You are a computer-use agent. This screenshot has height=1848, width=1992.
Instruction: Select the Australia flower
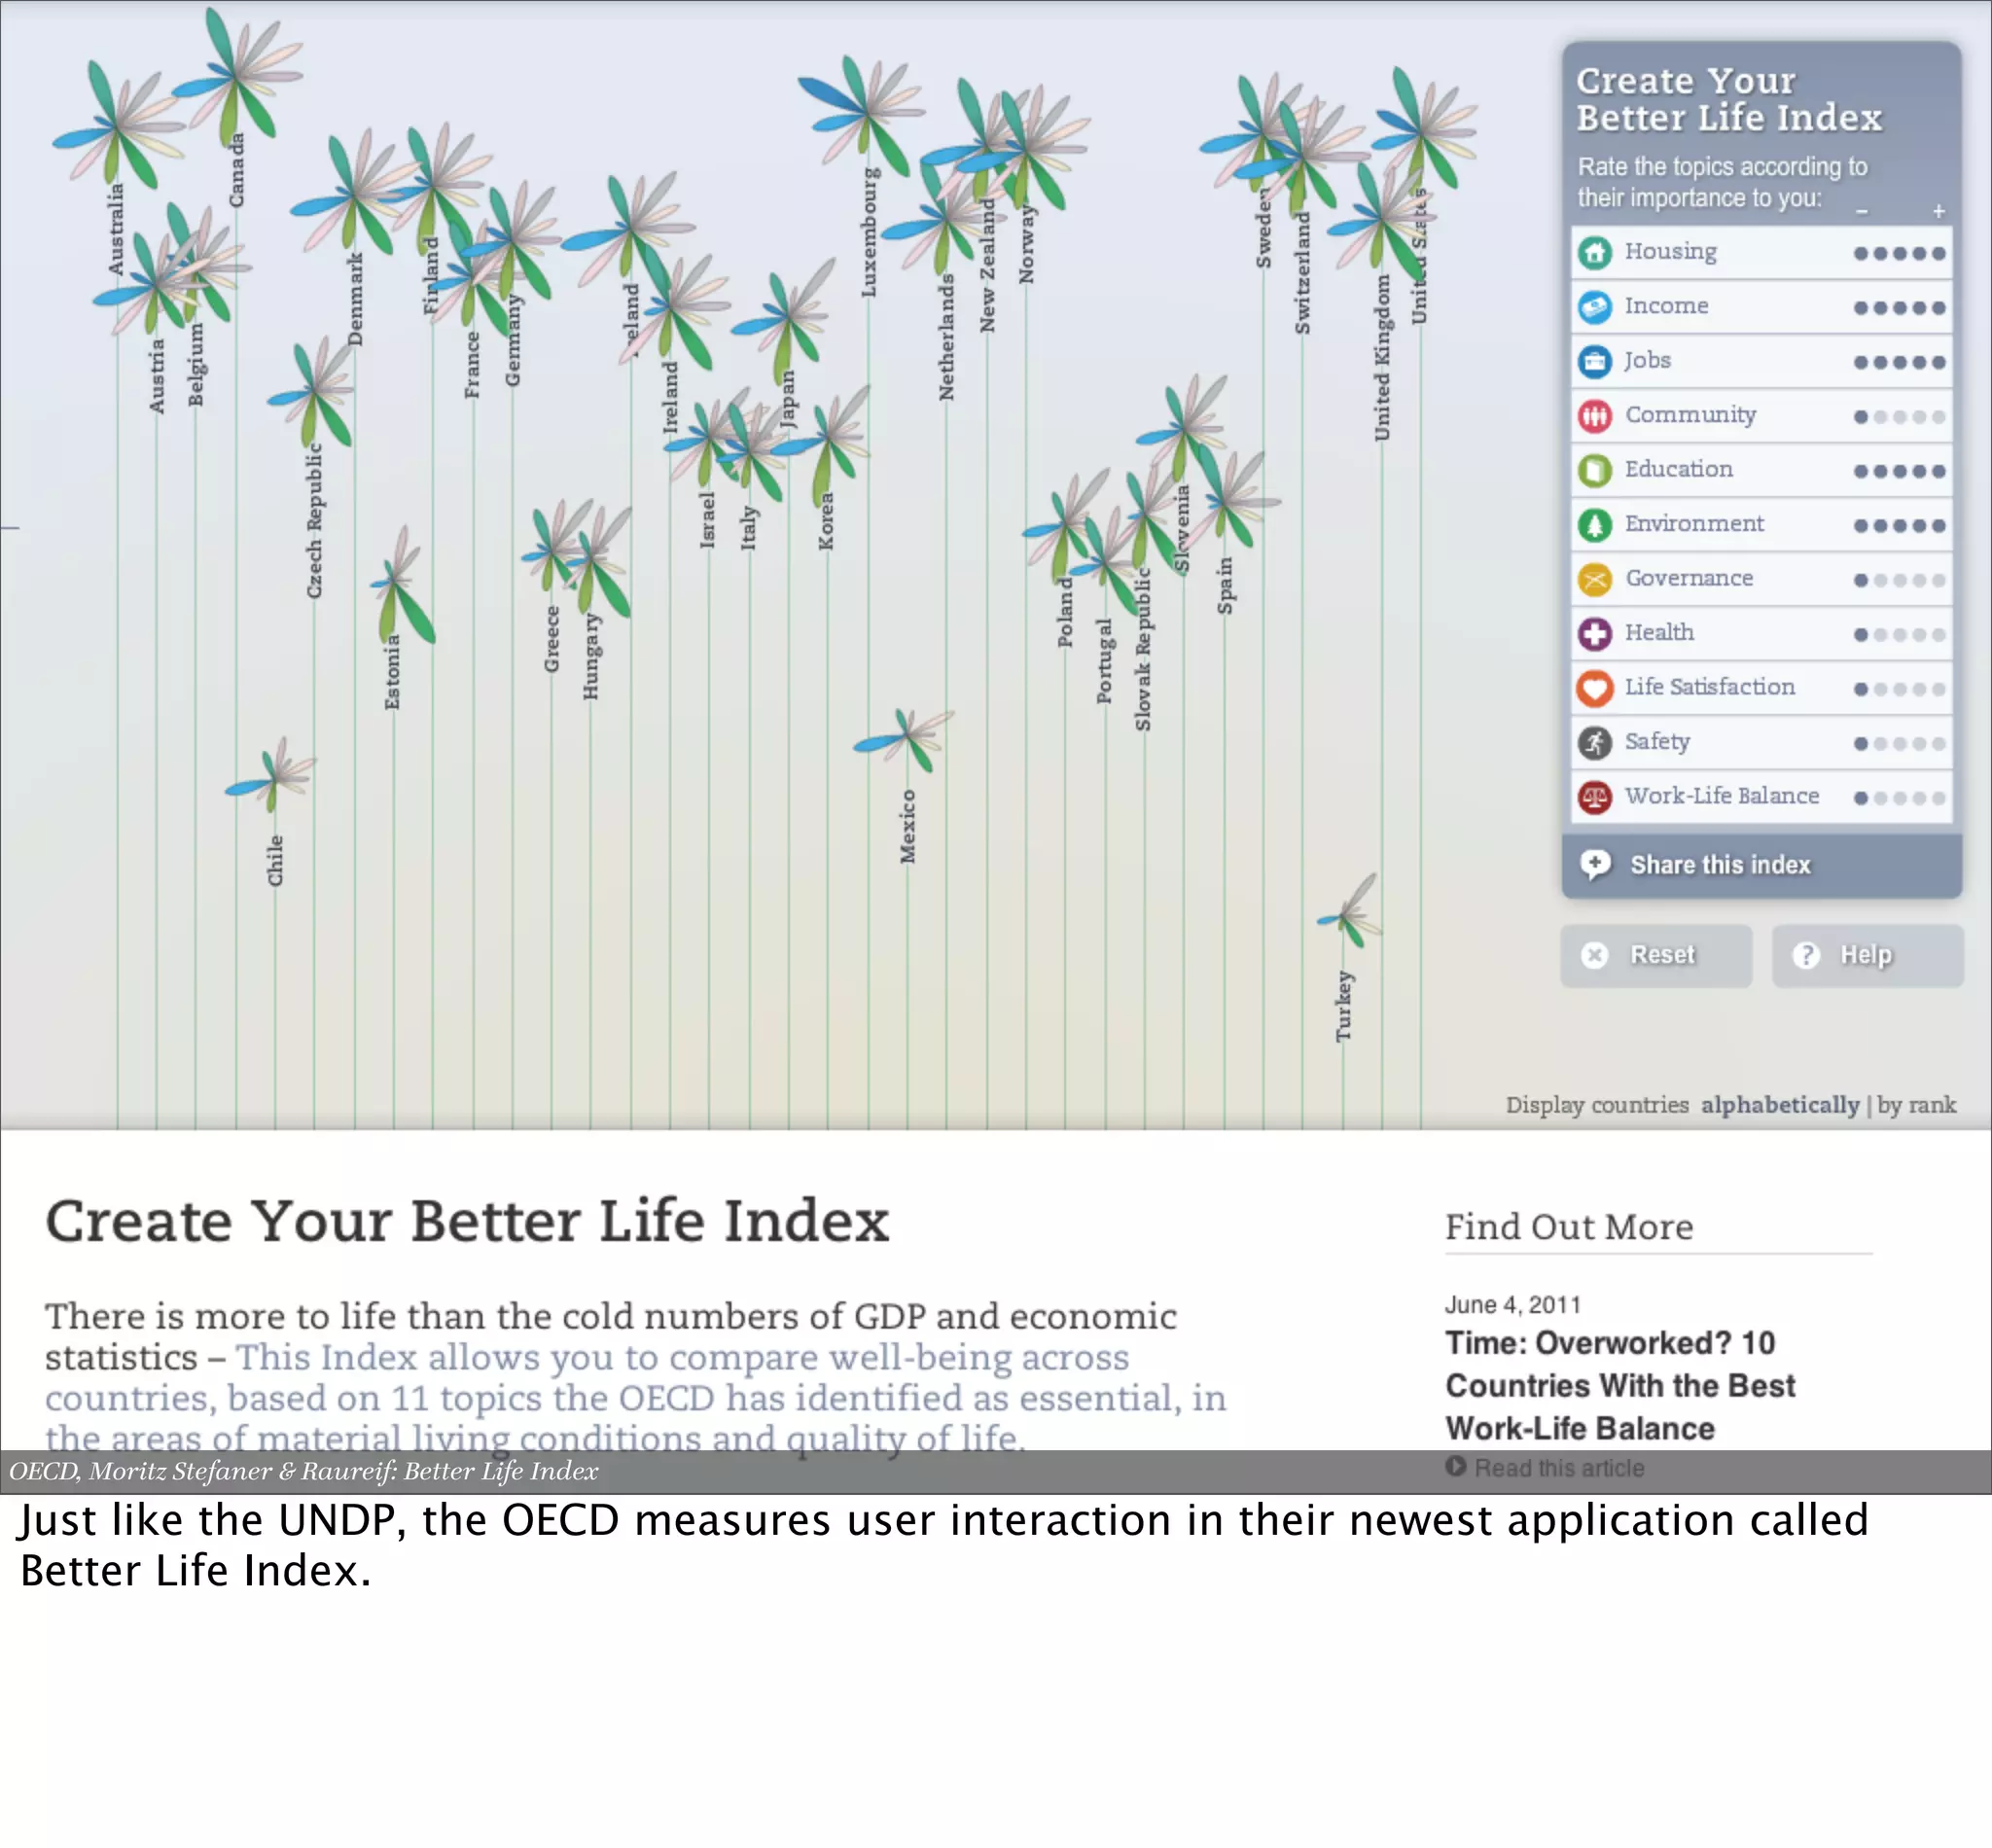(118, 127)
